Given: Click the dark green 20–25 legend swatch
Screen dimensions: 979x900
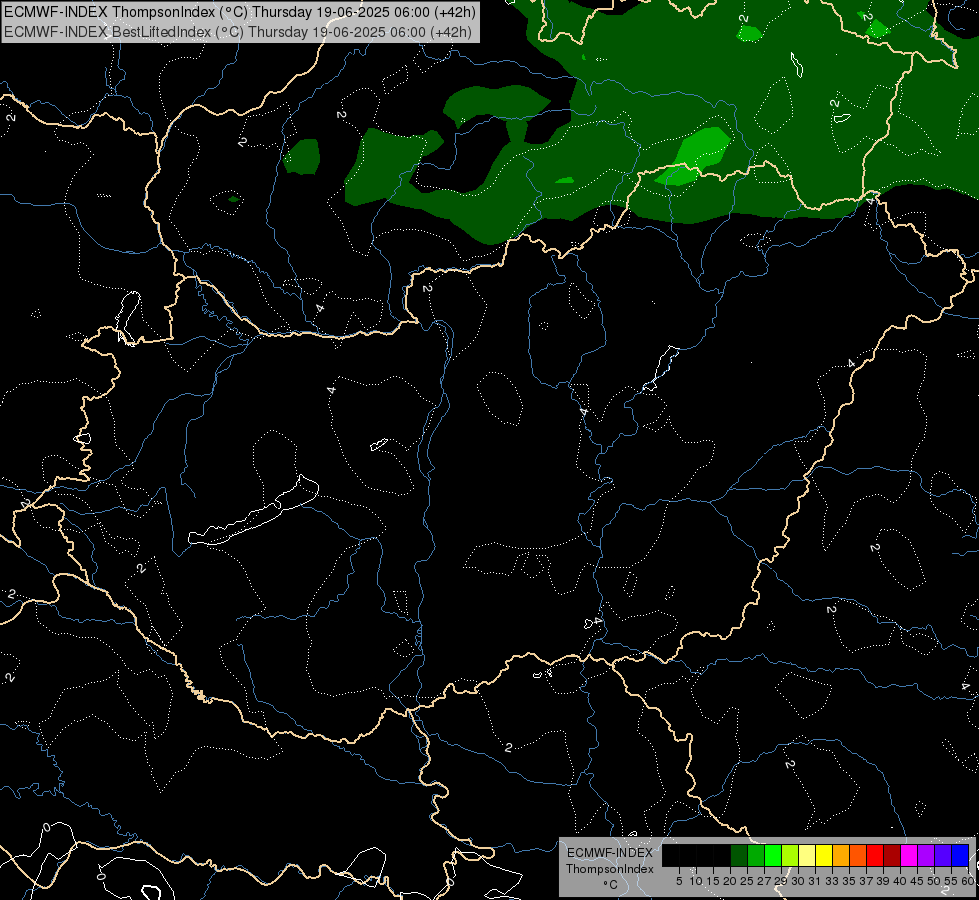Looking at the screenshot, I should pos(739,855).
